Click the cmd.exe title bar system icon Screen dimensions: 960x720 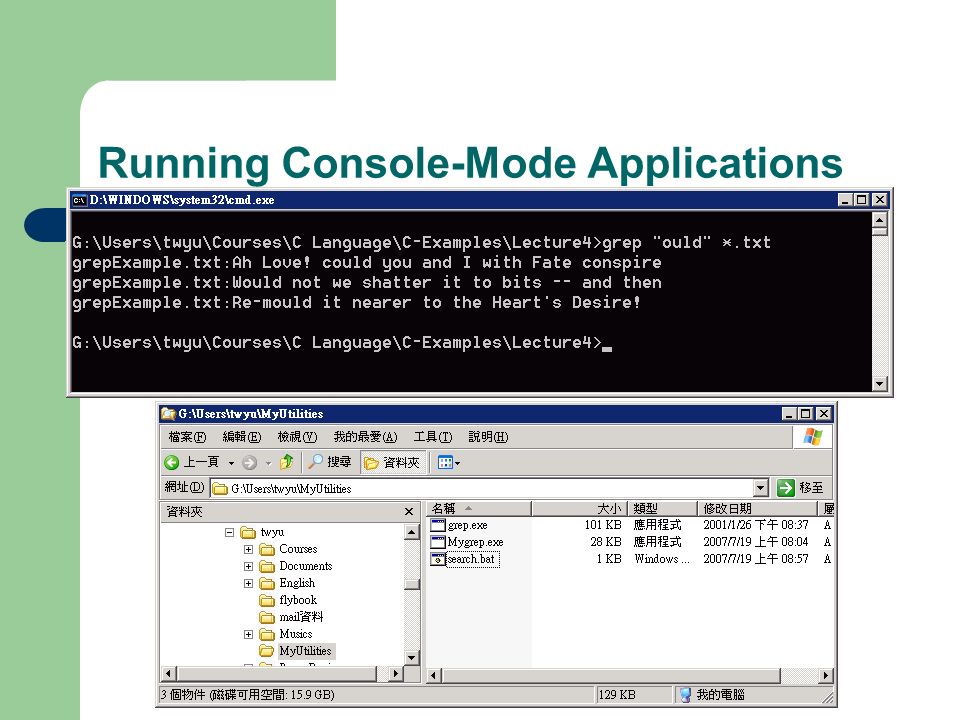click(79, 200)
